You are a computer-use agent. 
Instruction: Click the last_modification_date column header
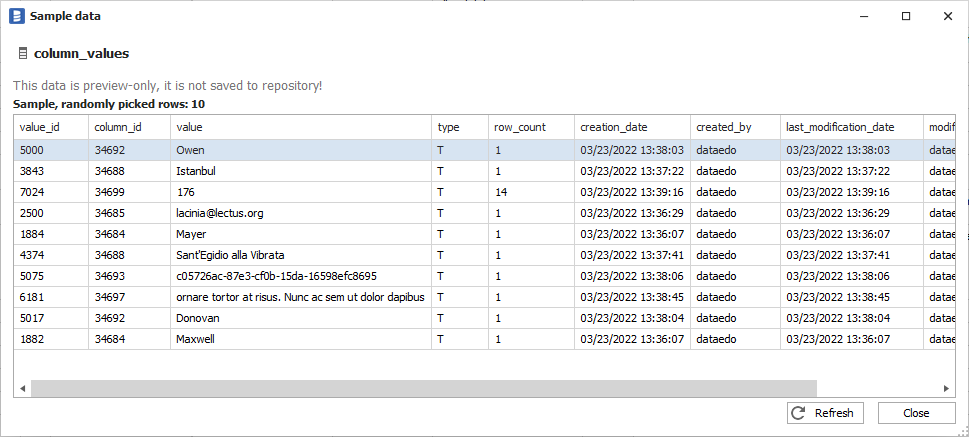[851, 127]
